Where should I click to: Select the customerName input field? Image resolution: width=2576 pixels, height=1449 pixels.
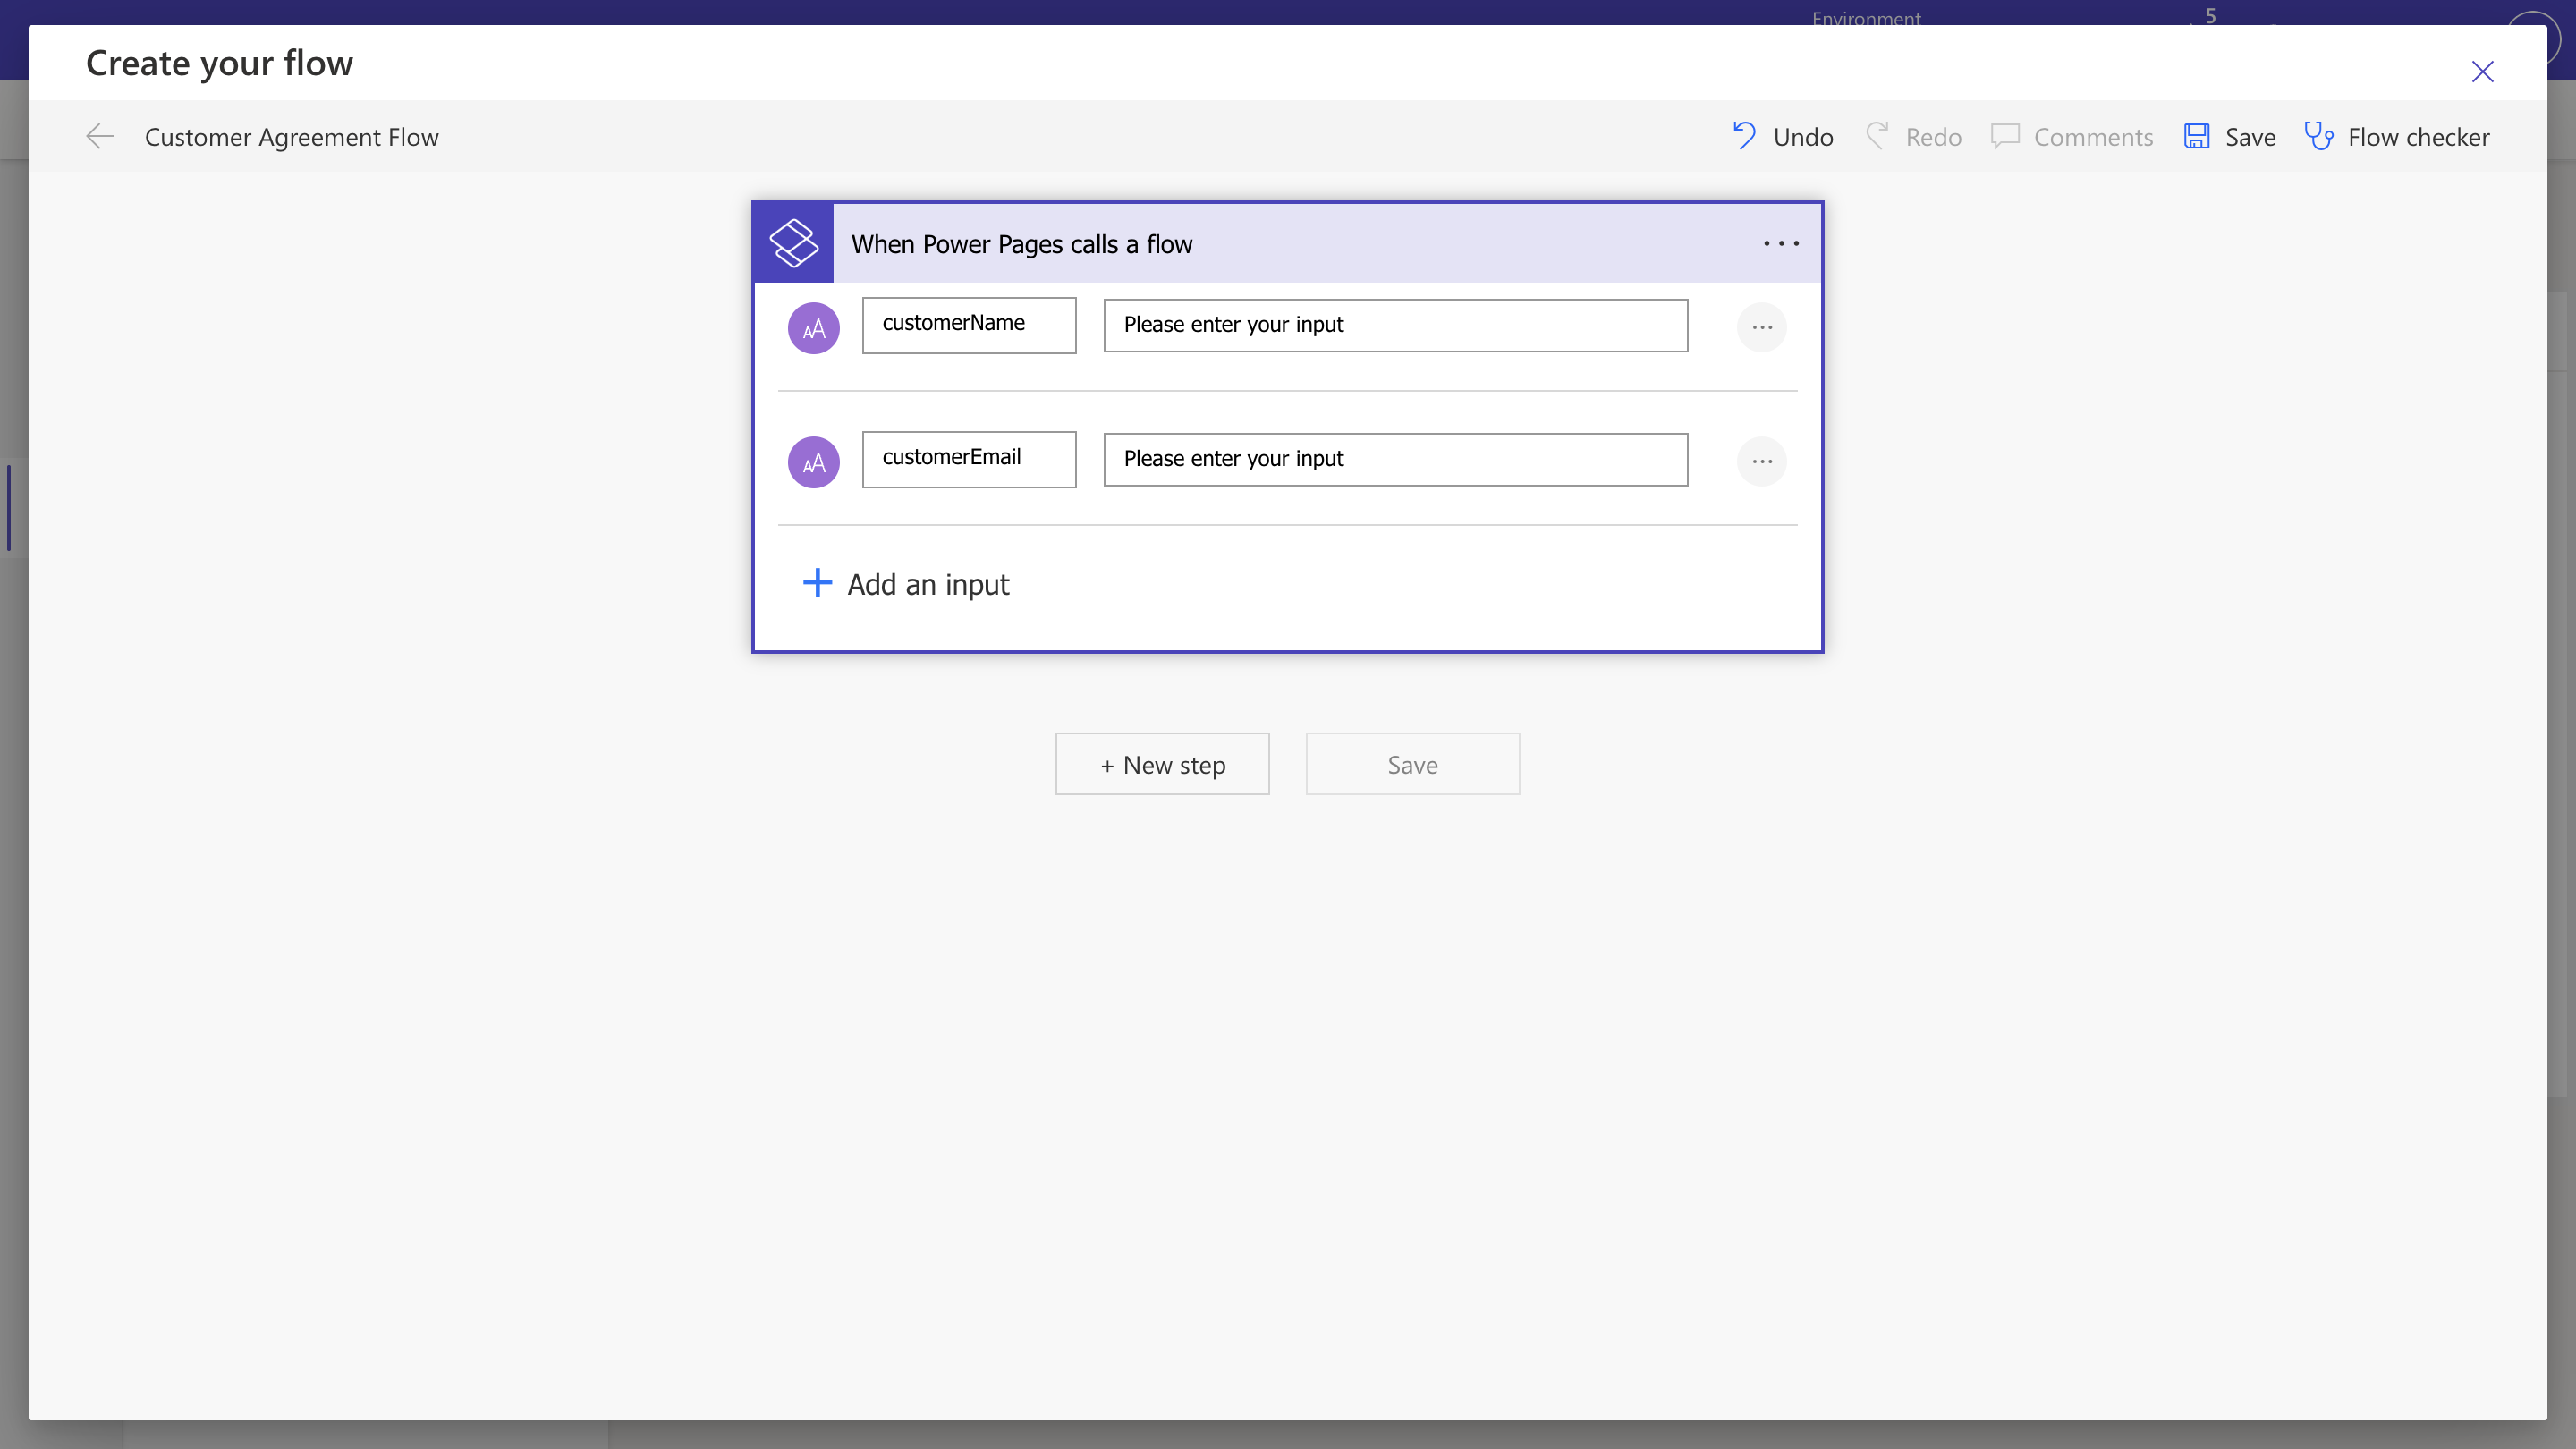[968, 325]
